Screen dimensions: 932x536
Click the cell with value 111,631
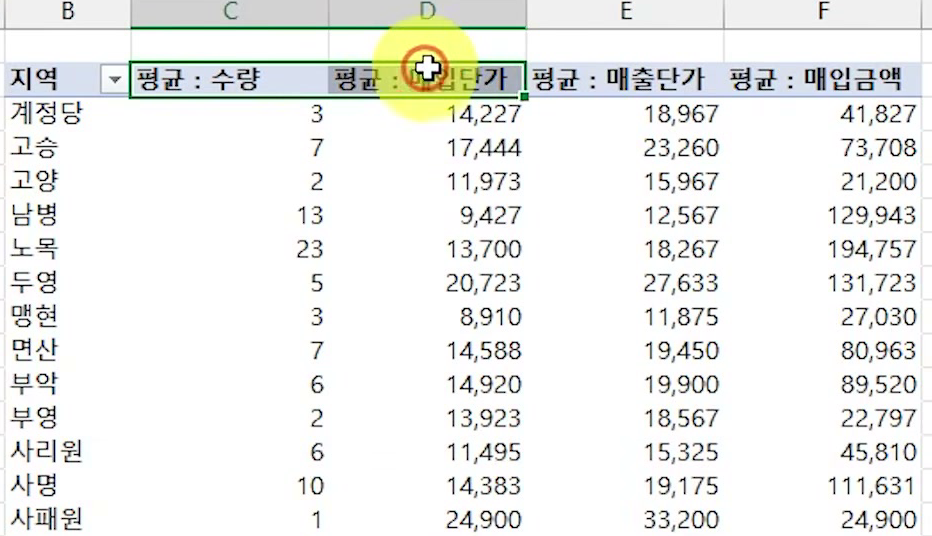(823, 485)
